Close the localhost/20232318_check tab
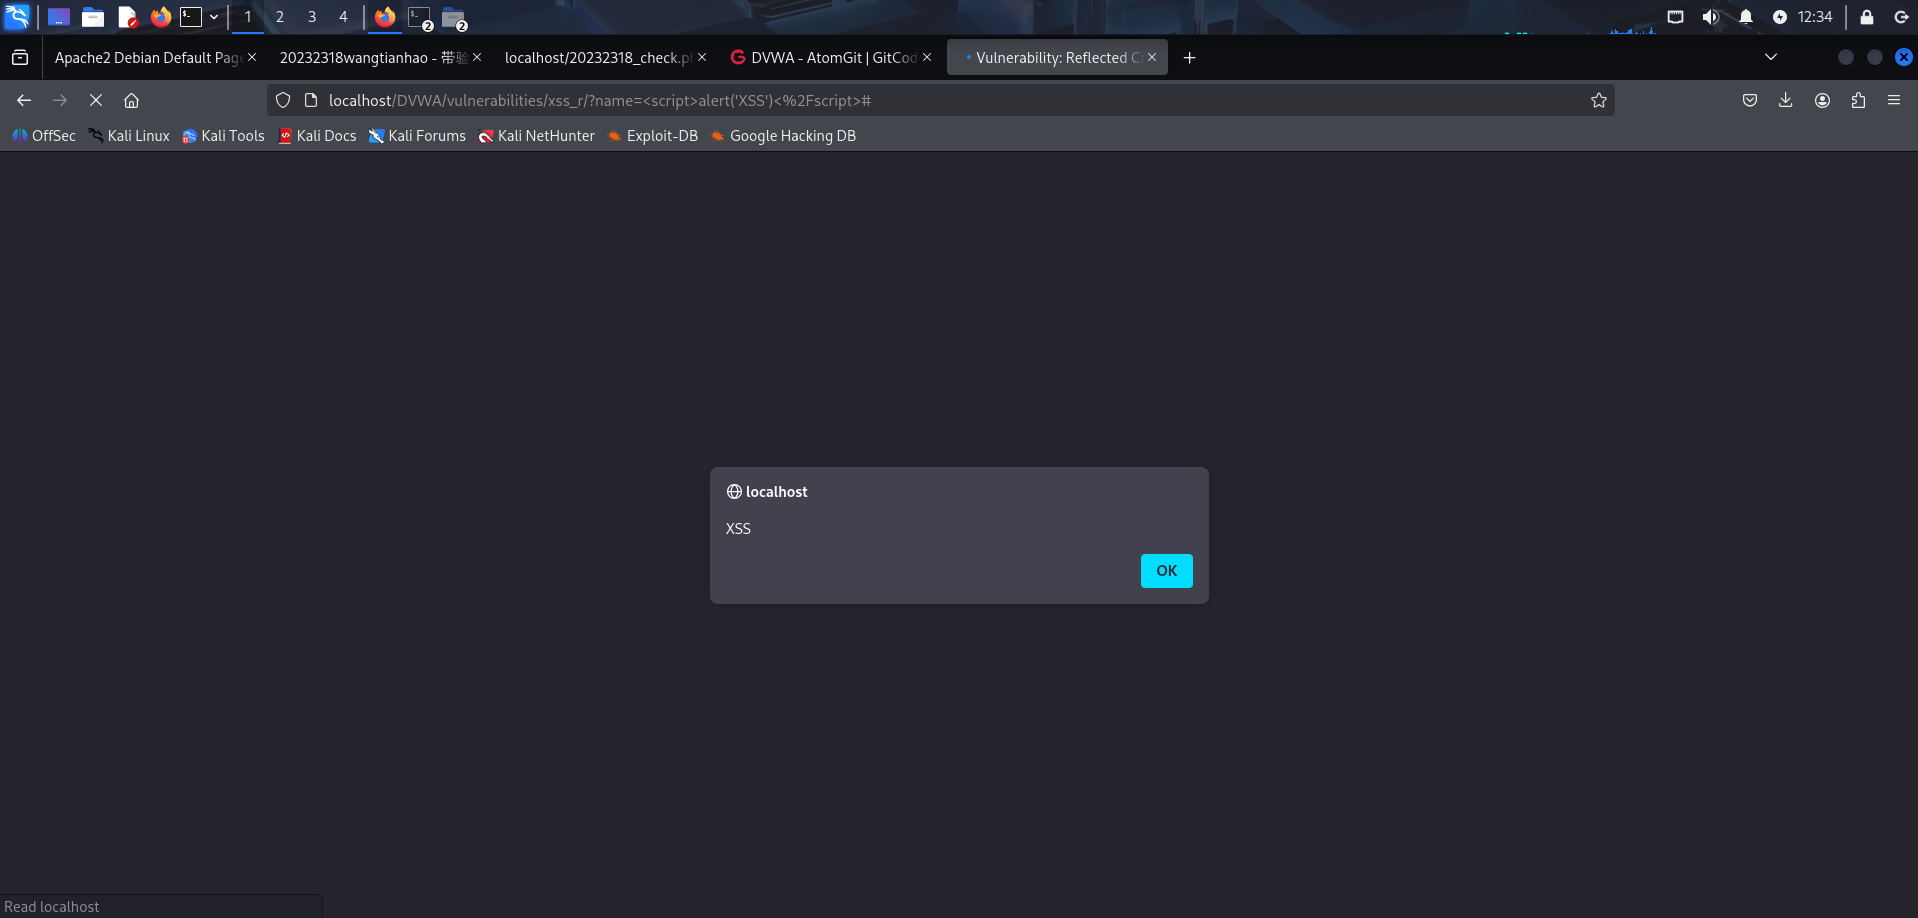Image resolution: width=1918 pixels, height=918 pixels. point(702,58)
